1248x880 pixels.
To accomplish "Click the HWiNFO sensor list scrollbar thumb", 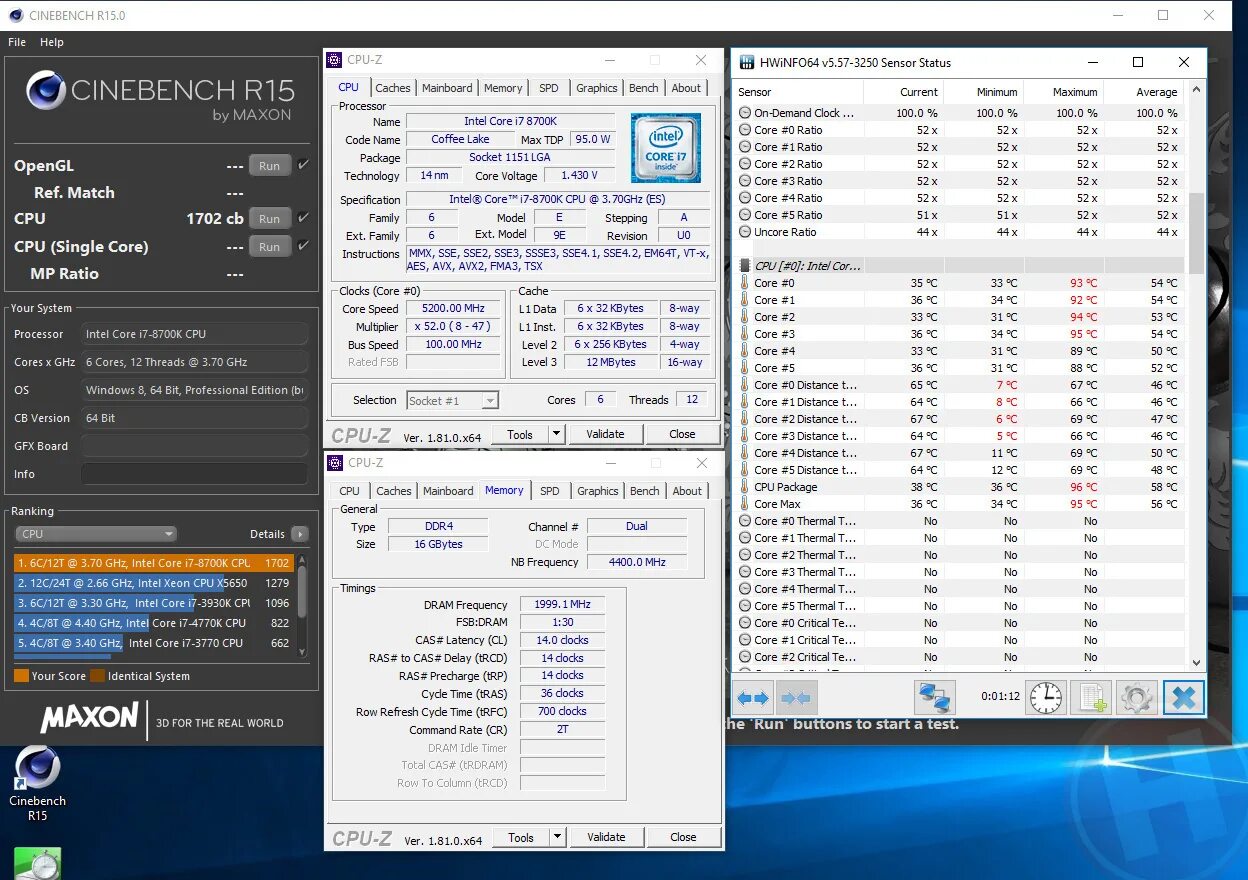I will pos(1196,233).
